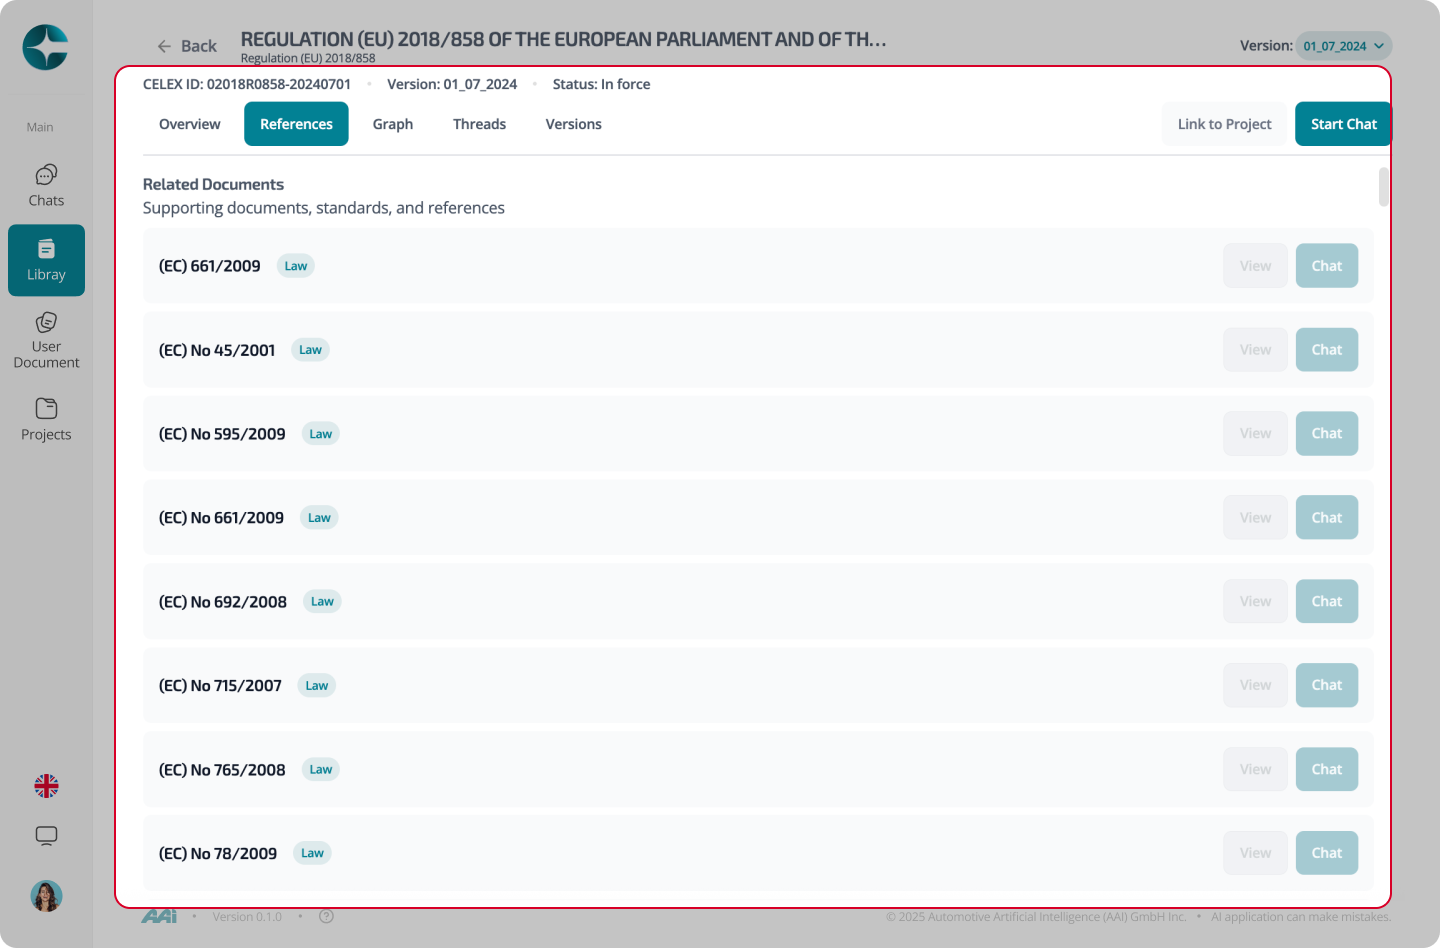Expand the Version 01_07_2024 dropdown

pyautogui.click(x=1344, y=46)
